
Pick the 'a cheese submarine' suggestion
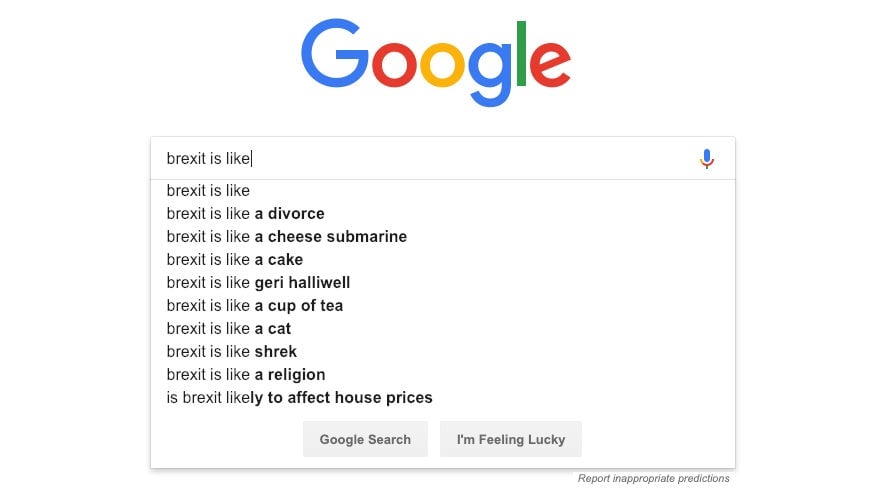pos(443,237)
